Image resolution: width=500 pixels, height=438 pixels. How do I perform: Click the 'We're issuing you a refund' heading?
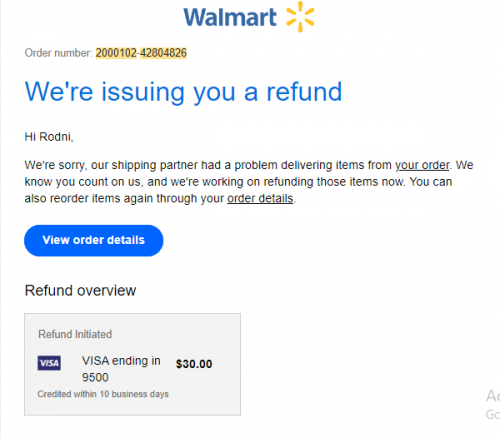coord(183,92)
